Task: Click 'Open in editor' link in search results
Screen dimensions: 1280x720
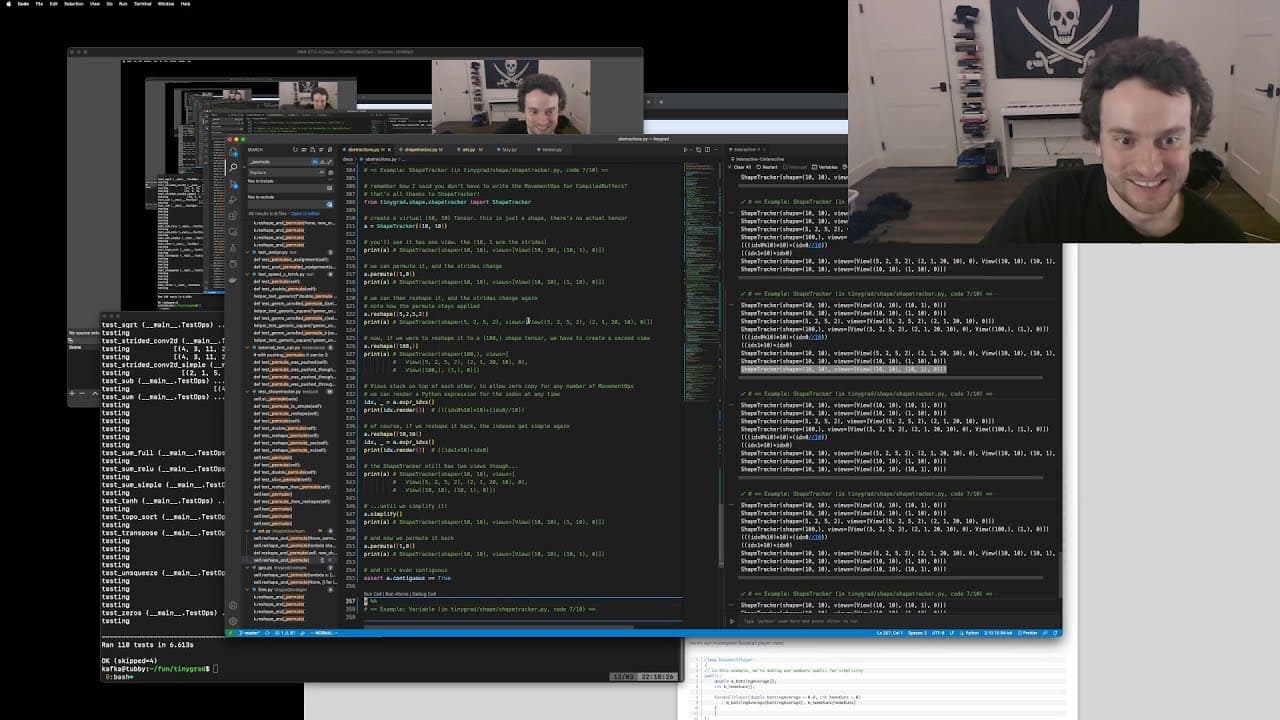Action: click(x=305, y=214)
